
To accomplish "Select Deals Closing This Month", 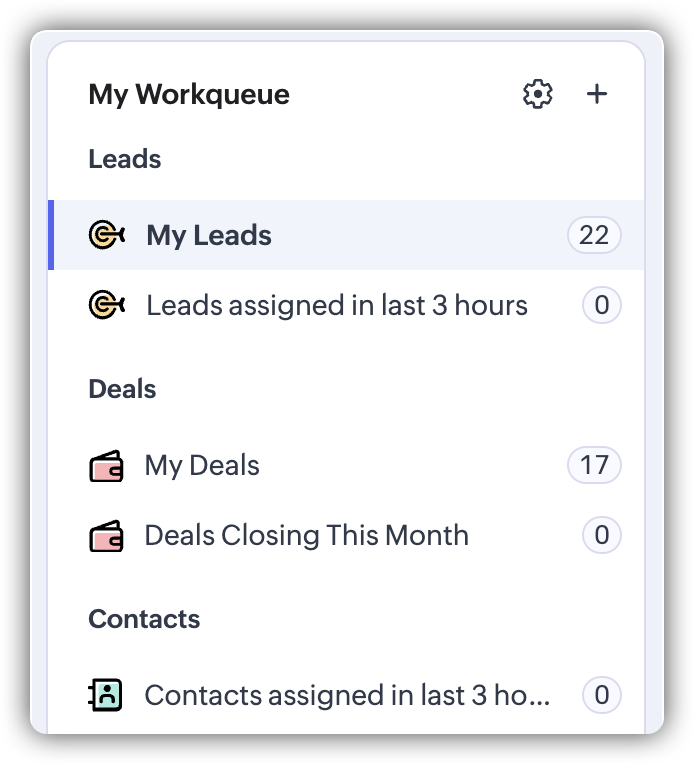I will [x=306, y=536].
